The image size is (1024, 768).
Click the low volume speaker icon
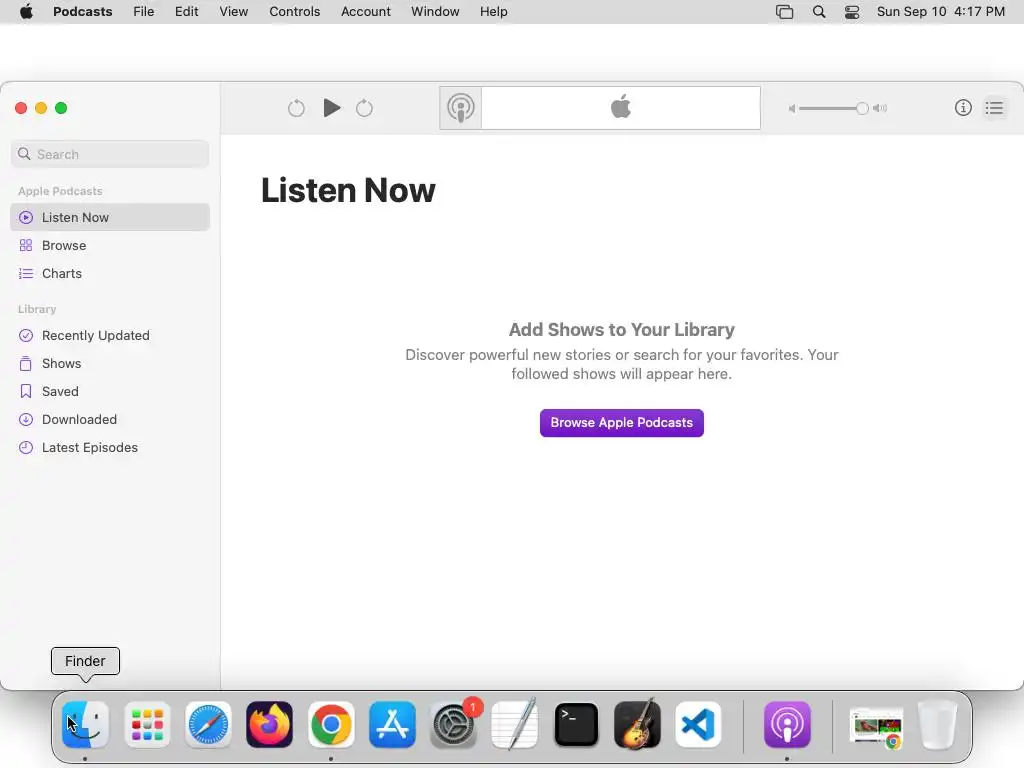(x=792, y=108)
